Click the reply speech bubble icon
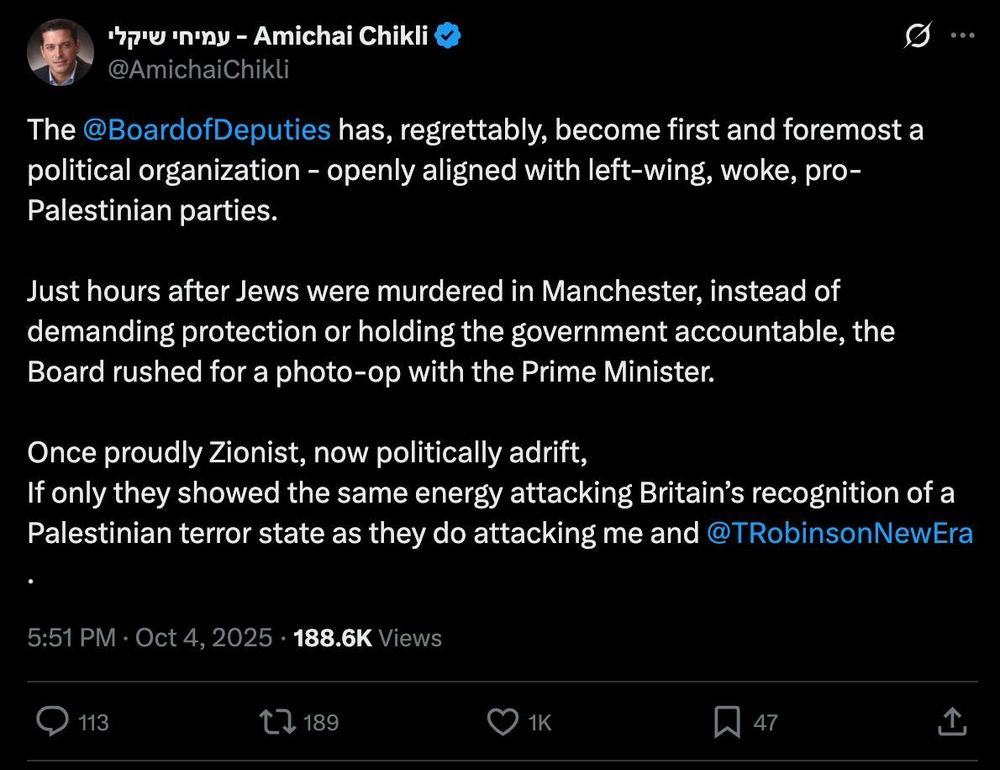 [x=52, y=721]
